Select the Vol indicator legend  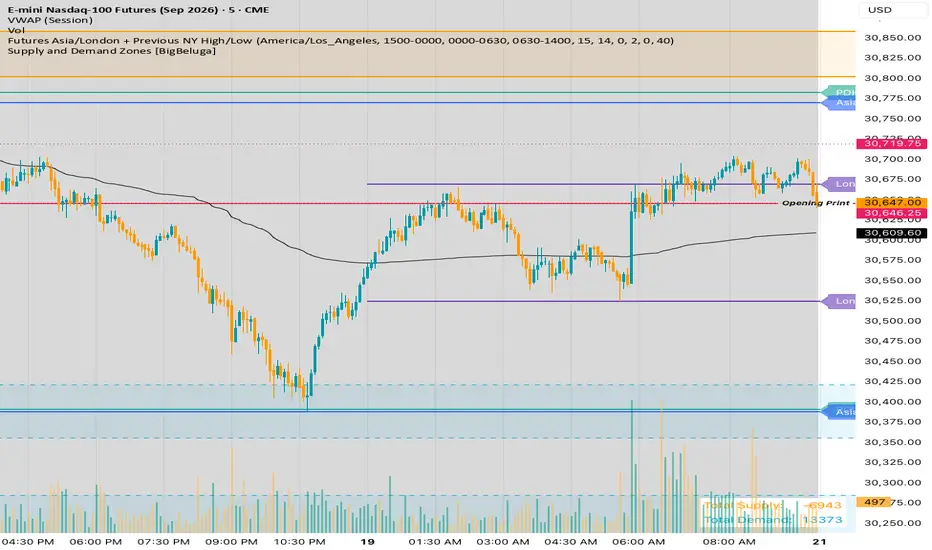click(16, 30)
